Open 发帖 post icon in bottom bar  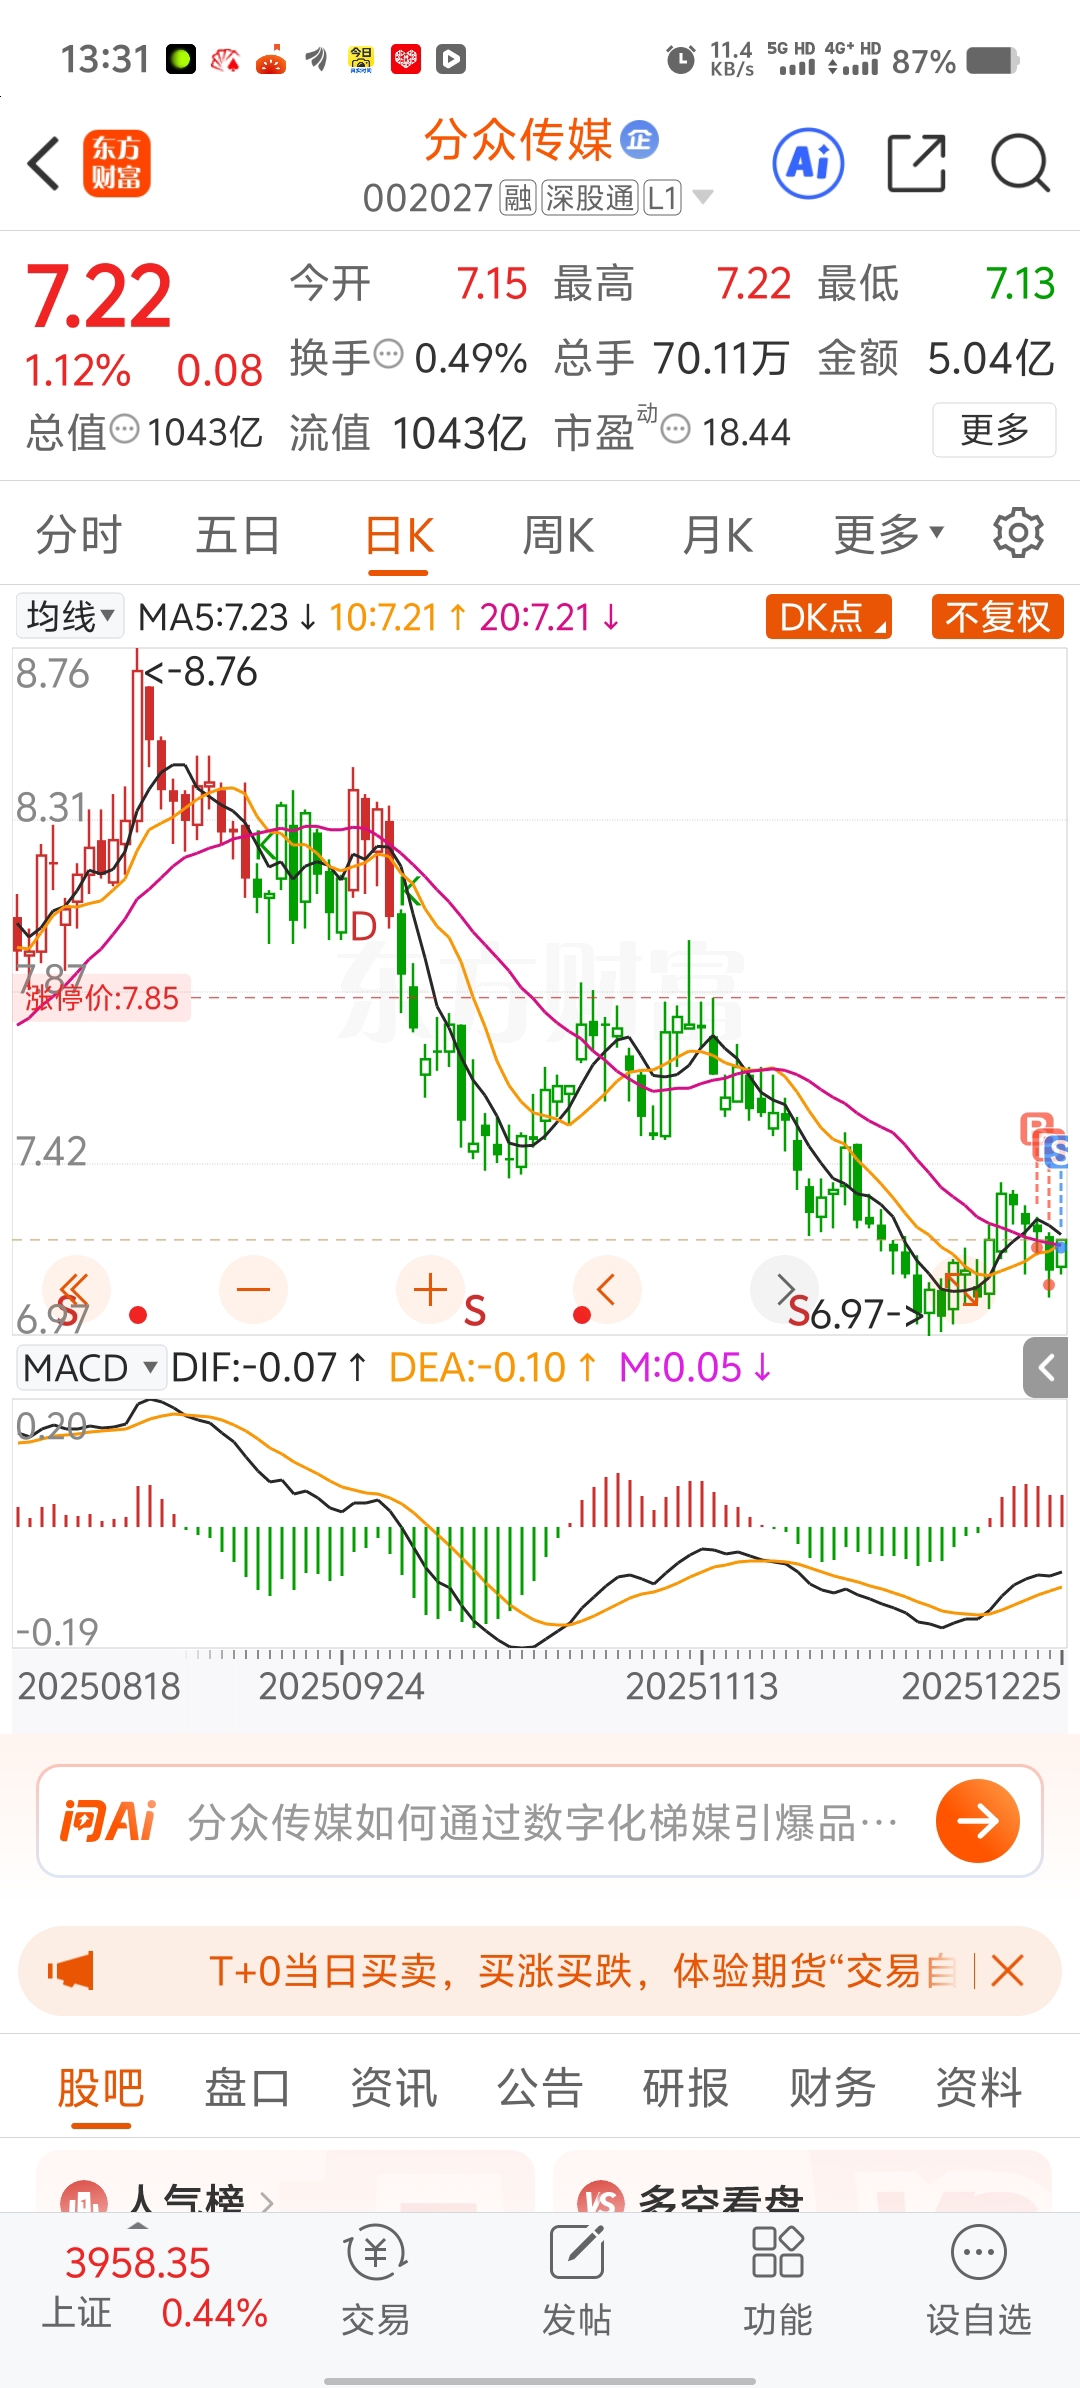576,2281
